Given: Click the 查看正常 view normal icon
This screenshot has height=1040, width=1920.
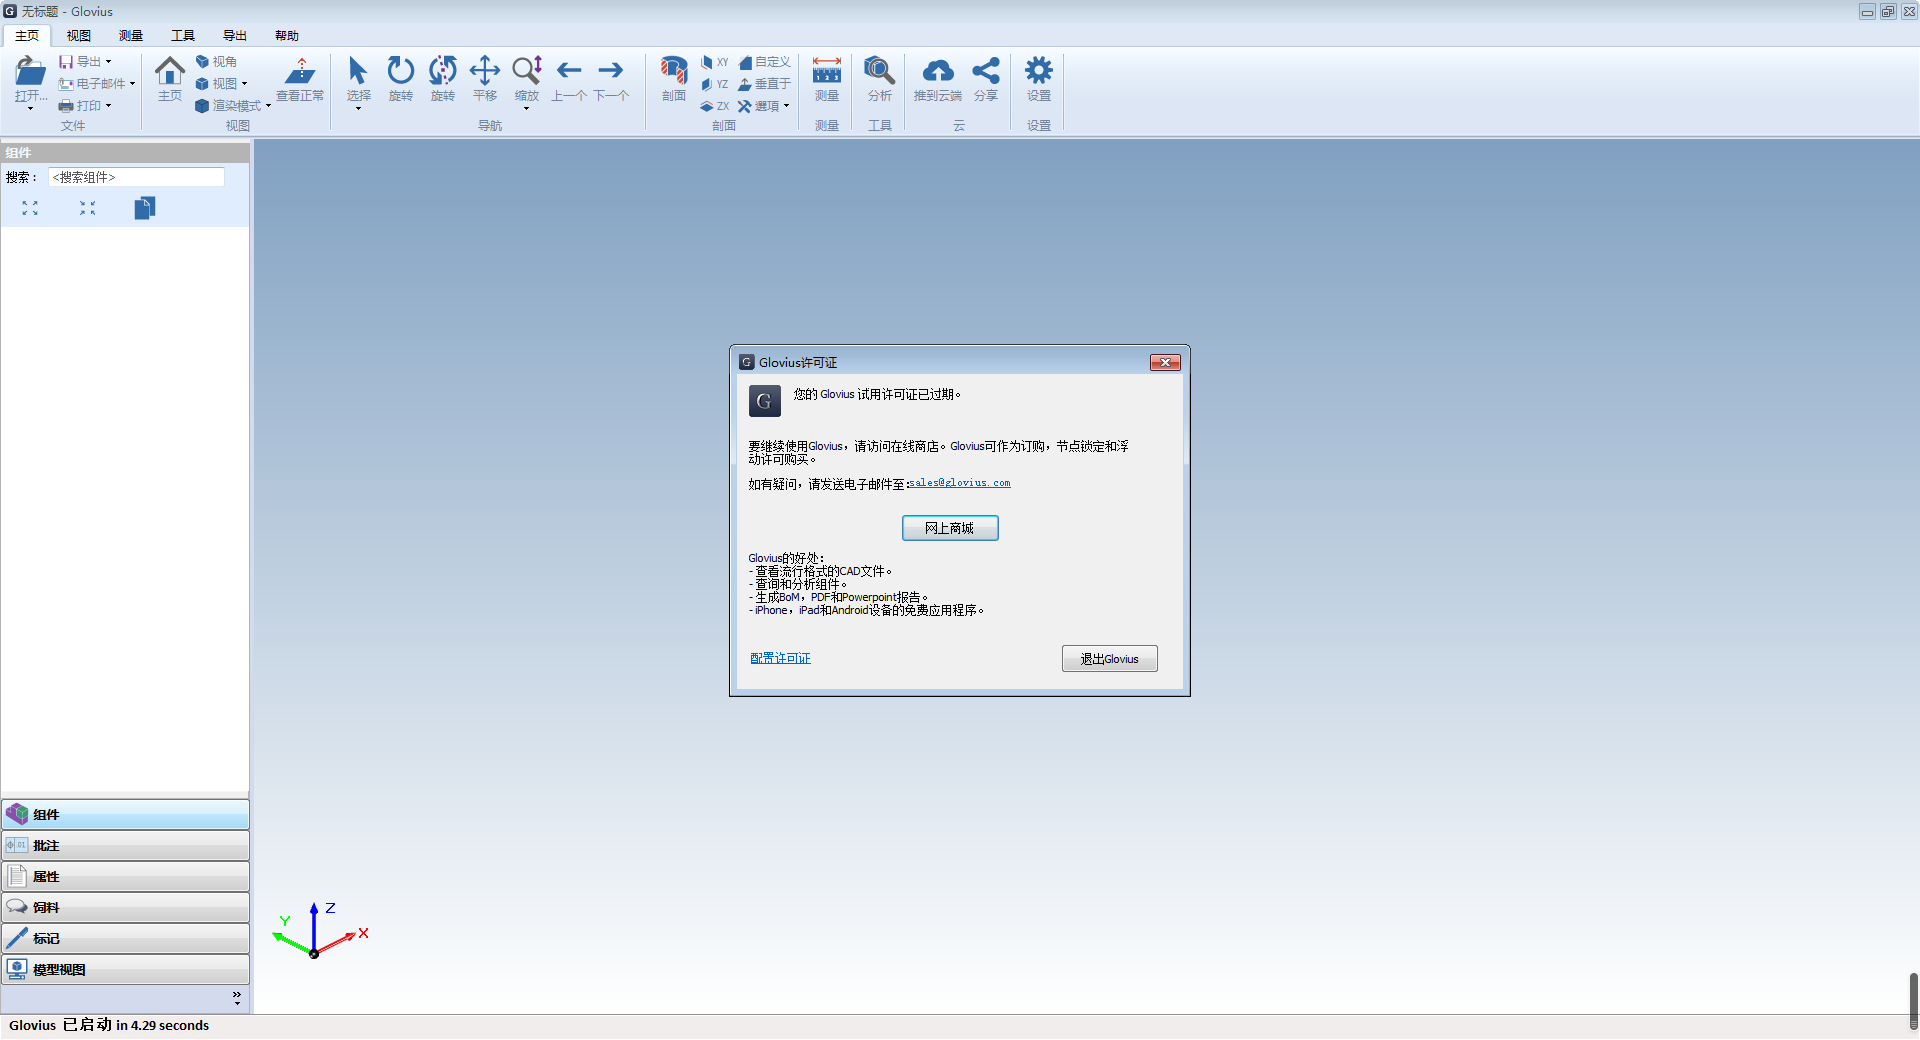Looking at the screenshot, I should (300, 71).
